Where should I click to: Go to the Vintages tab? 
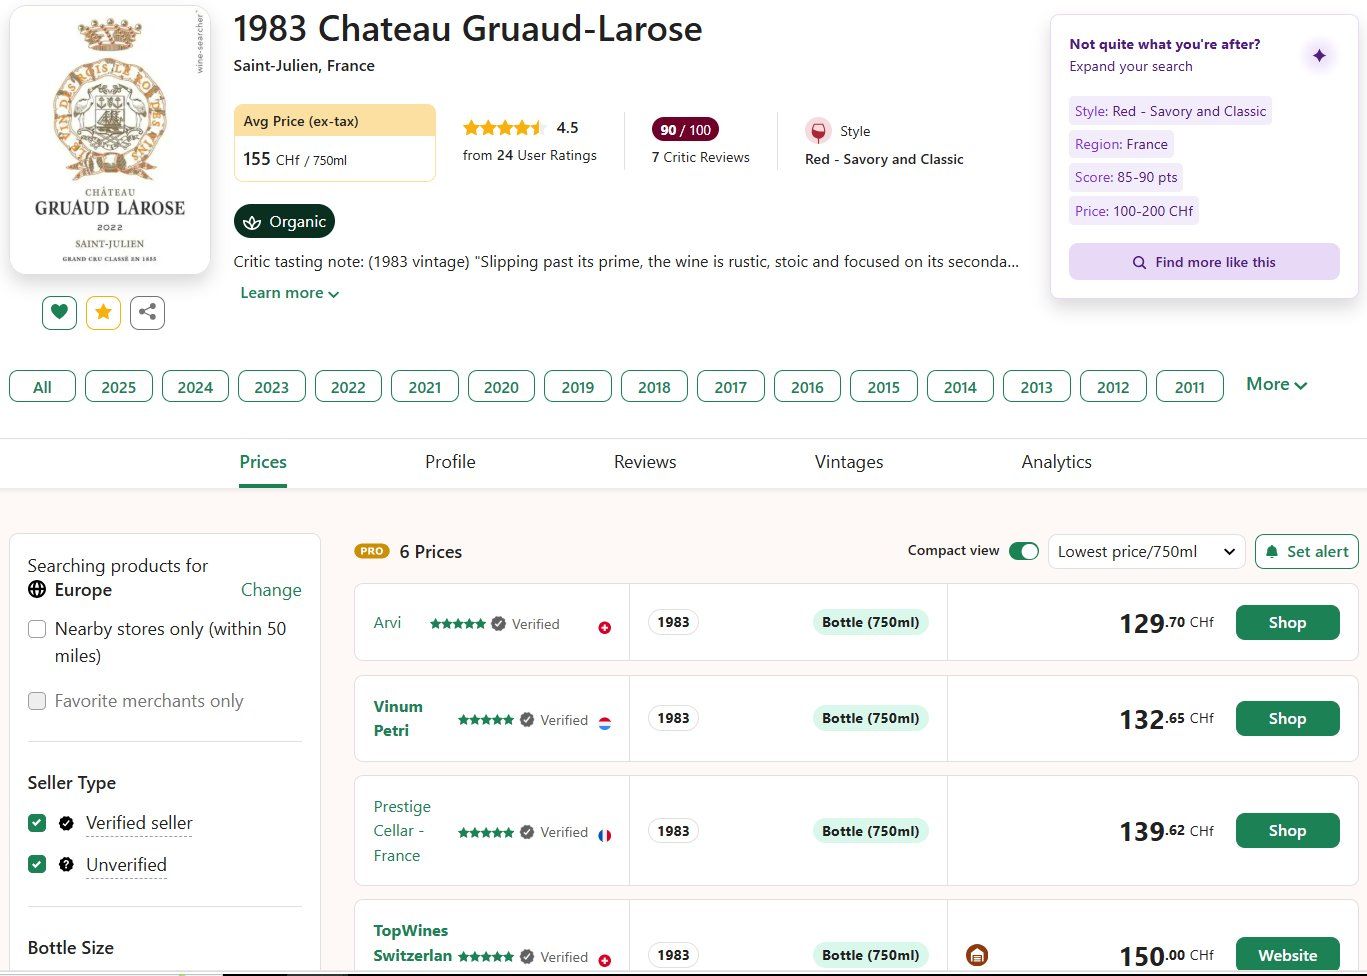tap(849, 462)
